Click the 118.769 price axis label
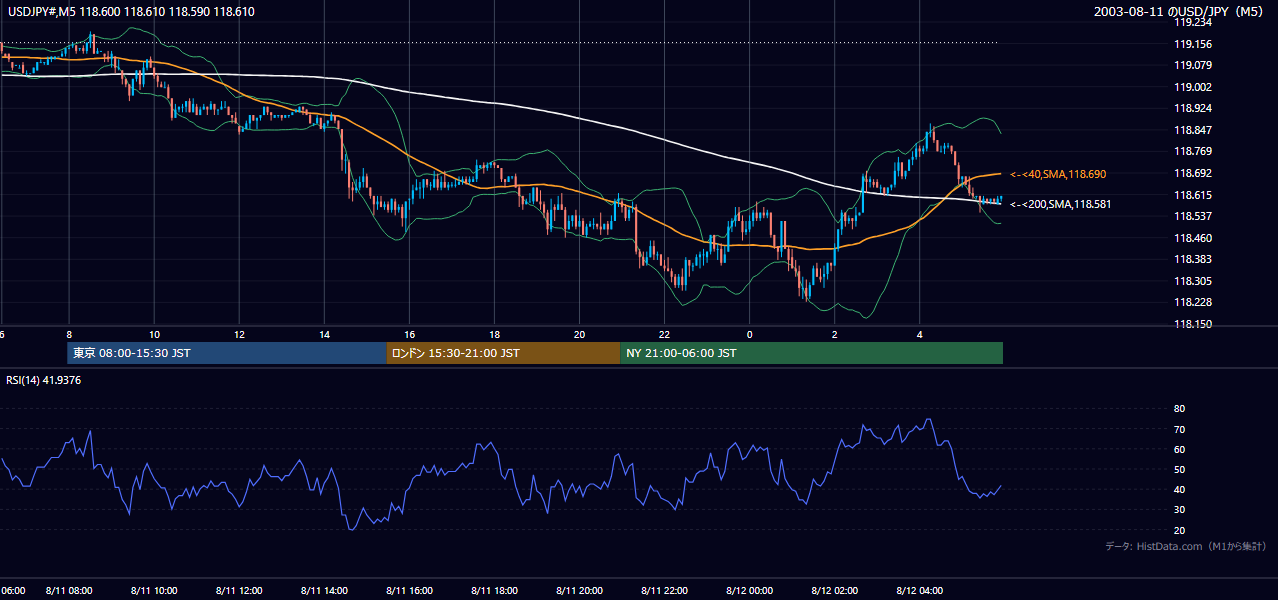 pos(1193,152)
